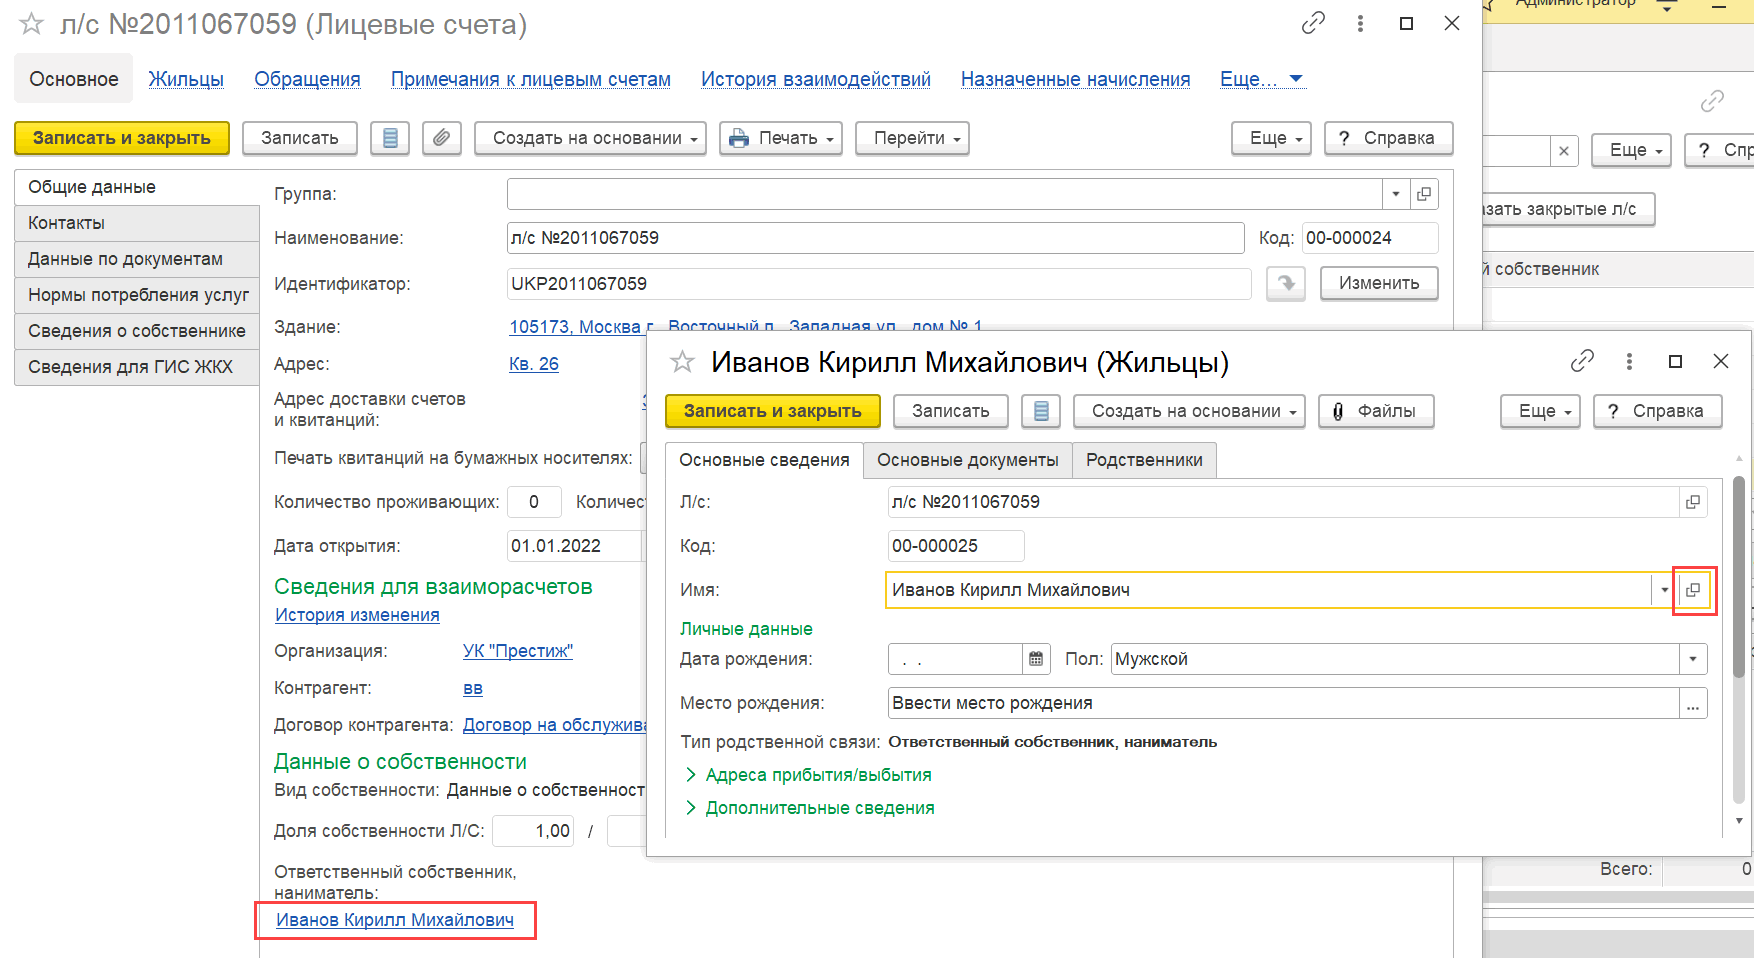Open the Л/с field open-form icon
This screenshot has height=958, width=1754.
click(1693, 502)
